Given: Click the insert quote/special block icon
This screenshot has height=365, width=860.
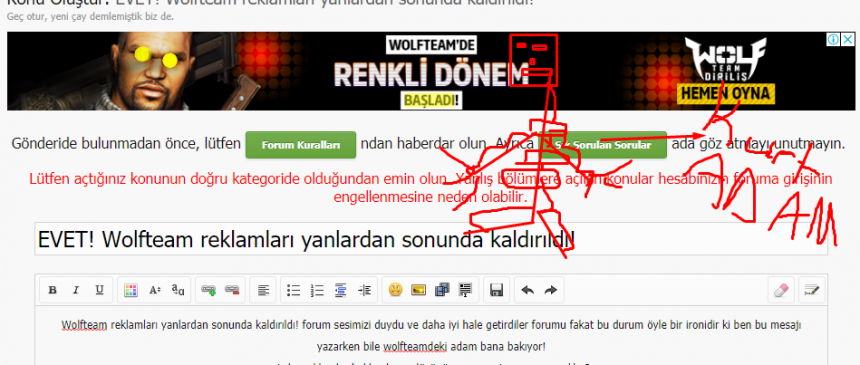Looking at the screenshot, I should pos(465,290).
